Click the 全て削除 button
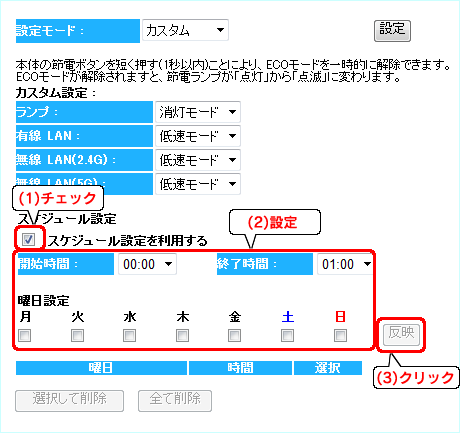460x433 pixels. (x=175, y=401)
